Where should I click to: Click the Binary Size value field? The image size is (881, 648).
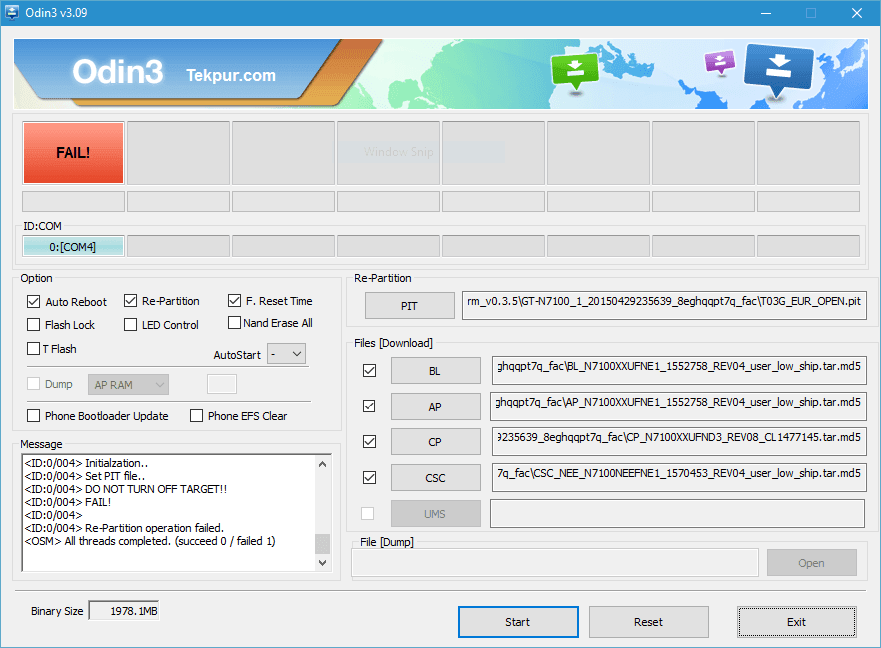pos(124,611)
